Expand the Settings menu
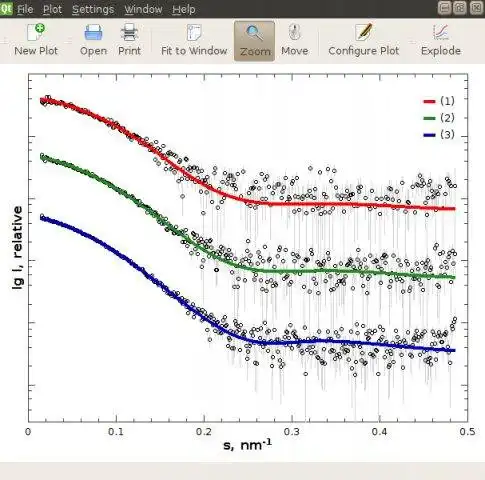 (x=93, y=9)
